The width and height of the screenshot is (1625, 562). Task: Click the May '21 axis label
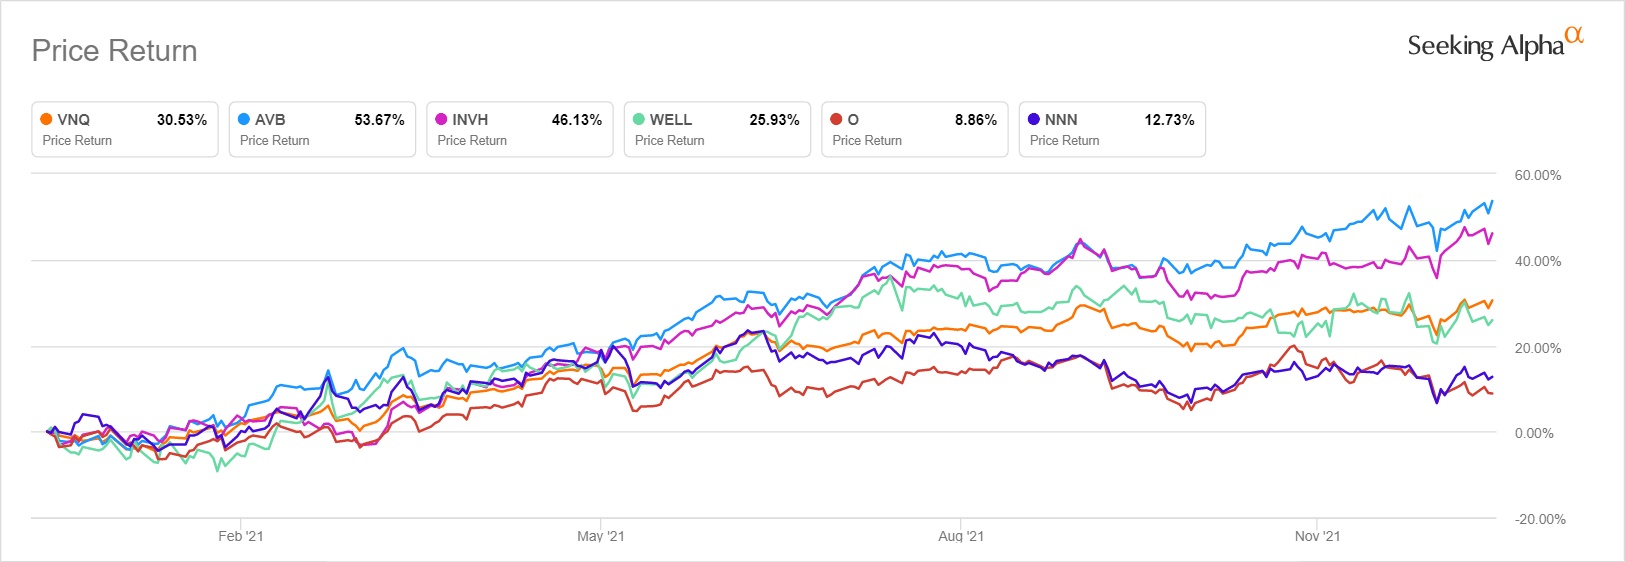click(x=600, y=536)
